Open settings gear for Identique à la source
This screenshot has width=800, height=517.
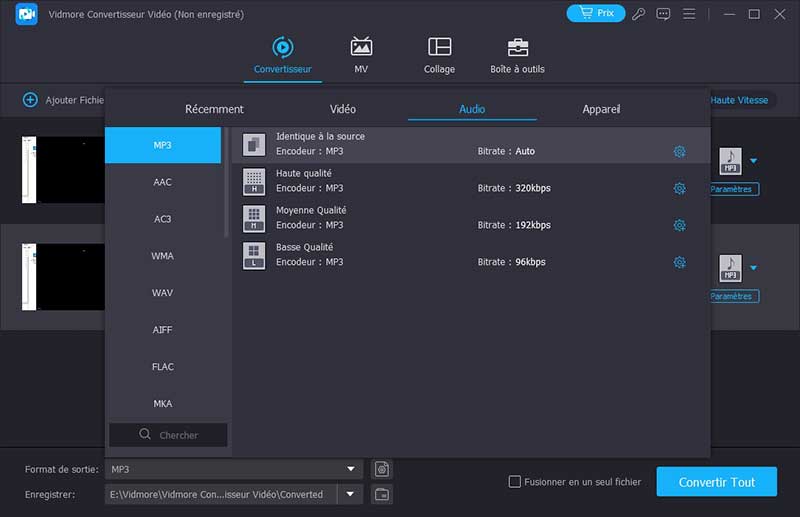679,152
